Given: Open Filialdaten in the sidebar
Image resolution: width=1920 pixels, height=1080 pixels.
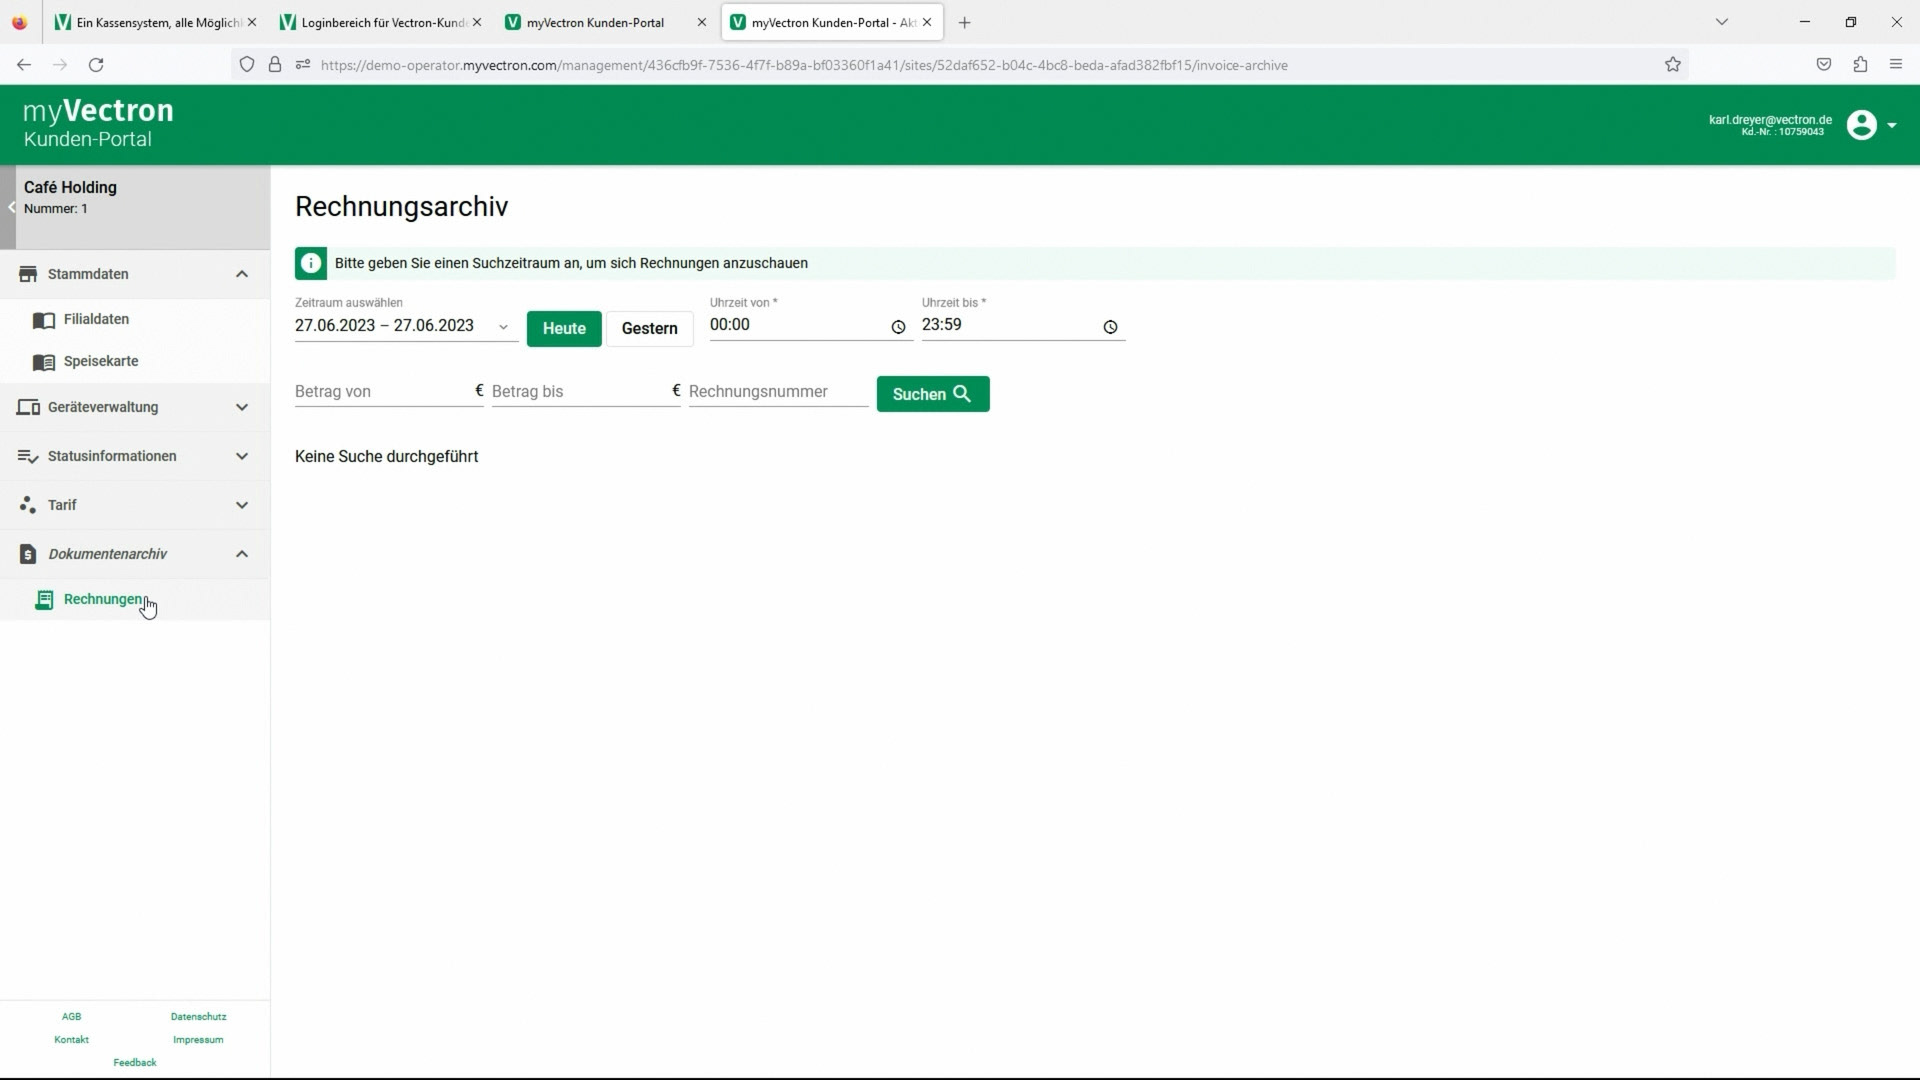Looking at the screenshot, I should 96,319.
